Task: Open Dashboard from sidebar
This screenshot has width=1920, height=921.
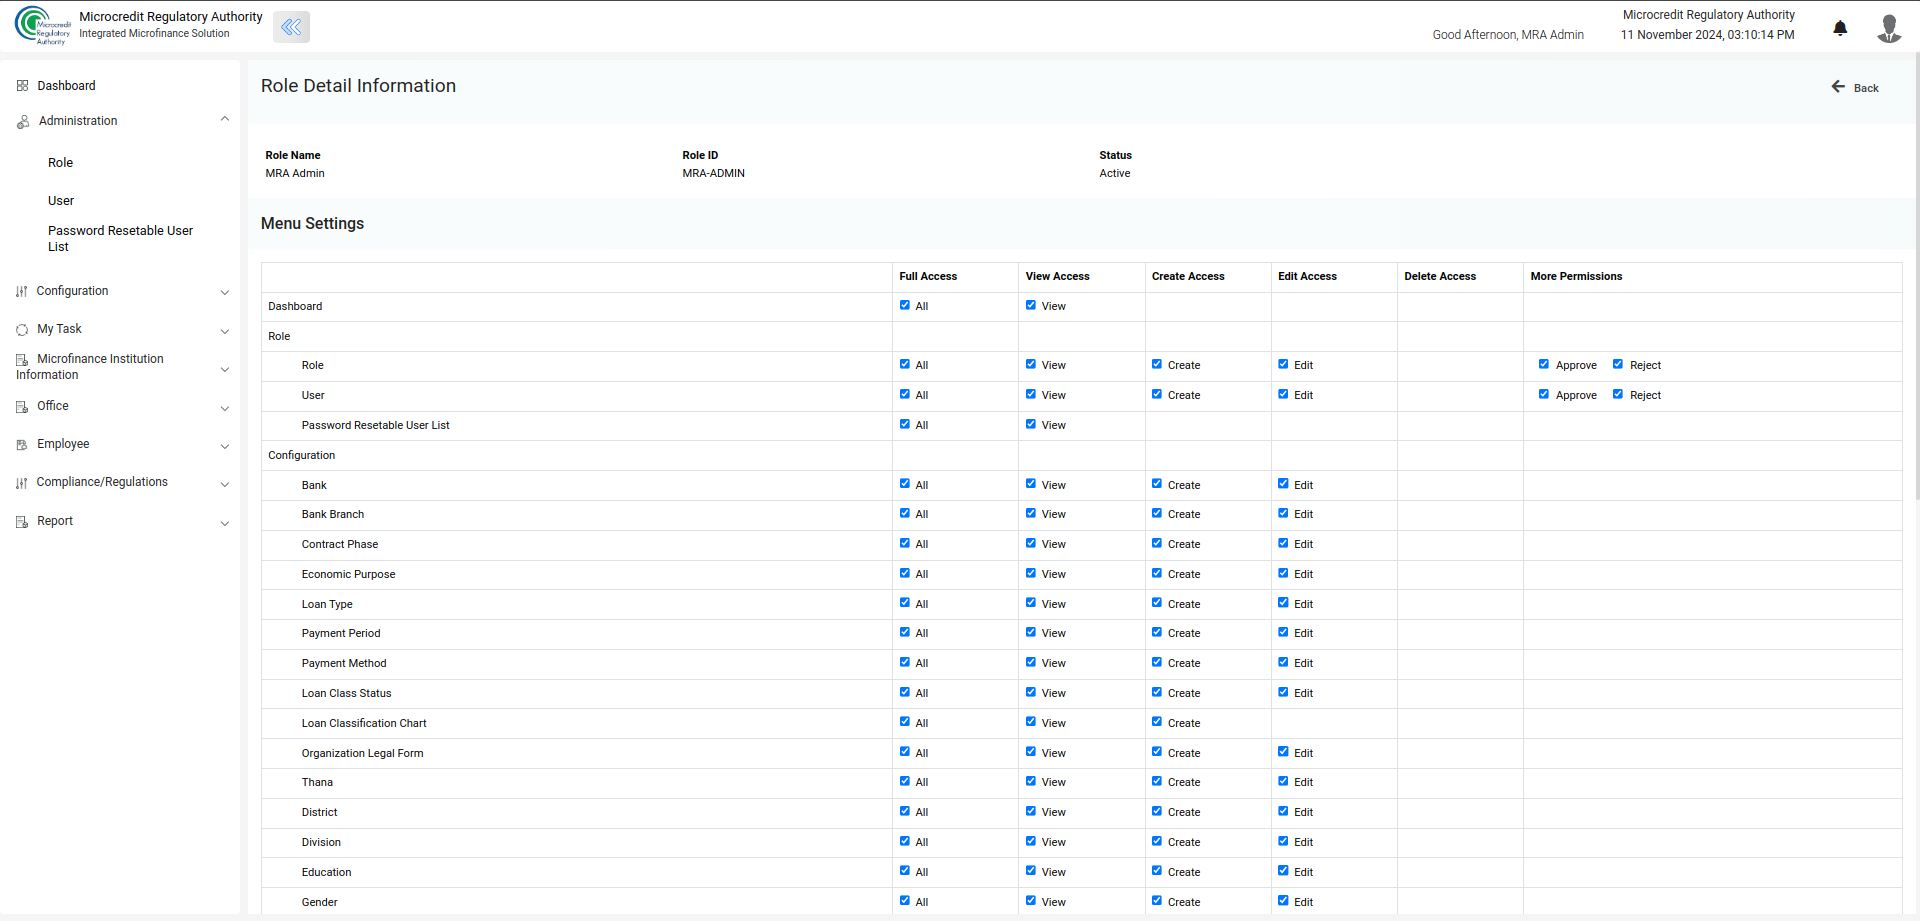Action: pos(66,86)
